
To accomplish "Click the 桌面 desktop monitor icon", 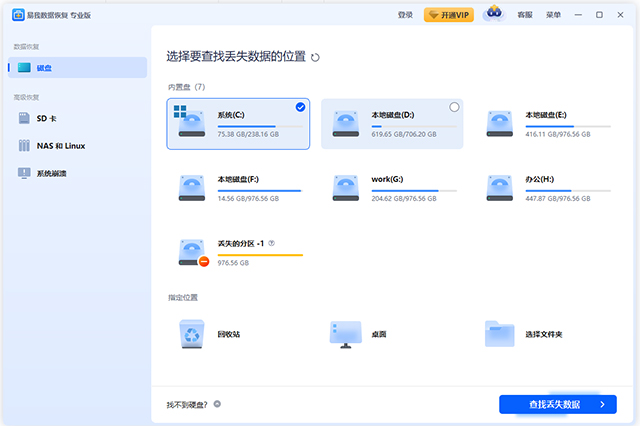I will pyautogui.click(x=346, y=335).
